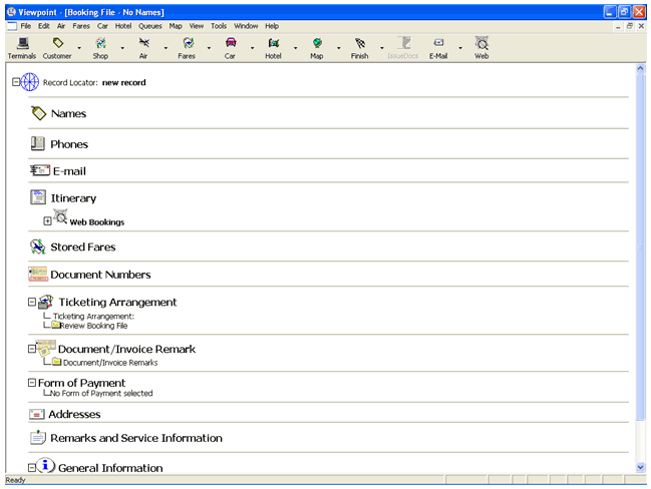Click the vertical scrollbar thumb
Image resolution: width=651 pixels, height=489 pixels.
(640, 247)
